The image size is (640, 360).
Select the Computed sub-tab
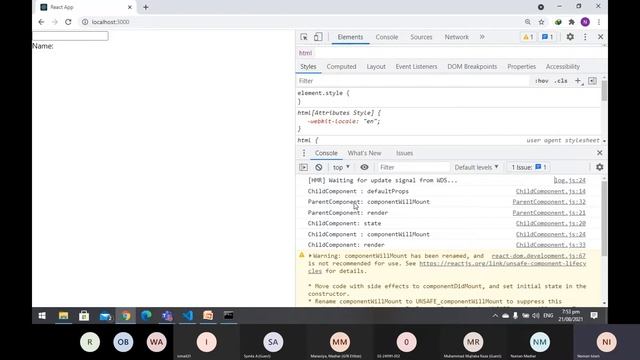[x=341, y=67]
